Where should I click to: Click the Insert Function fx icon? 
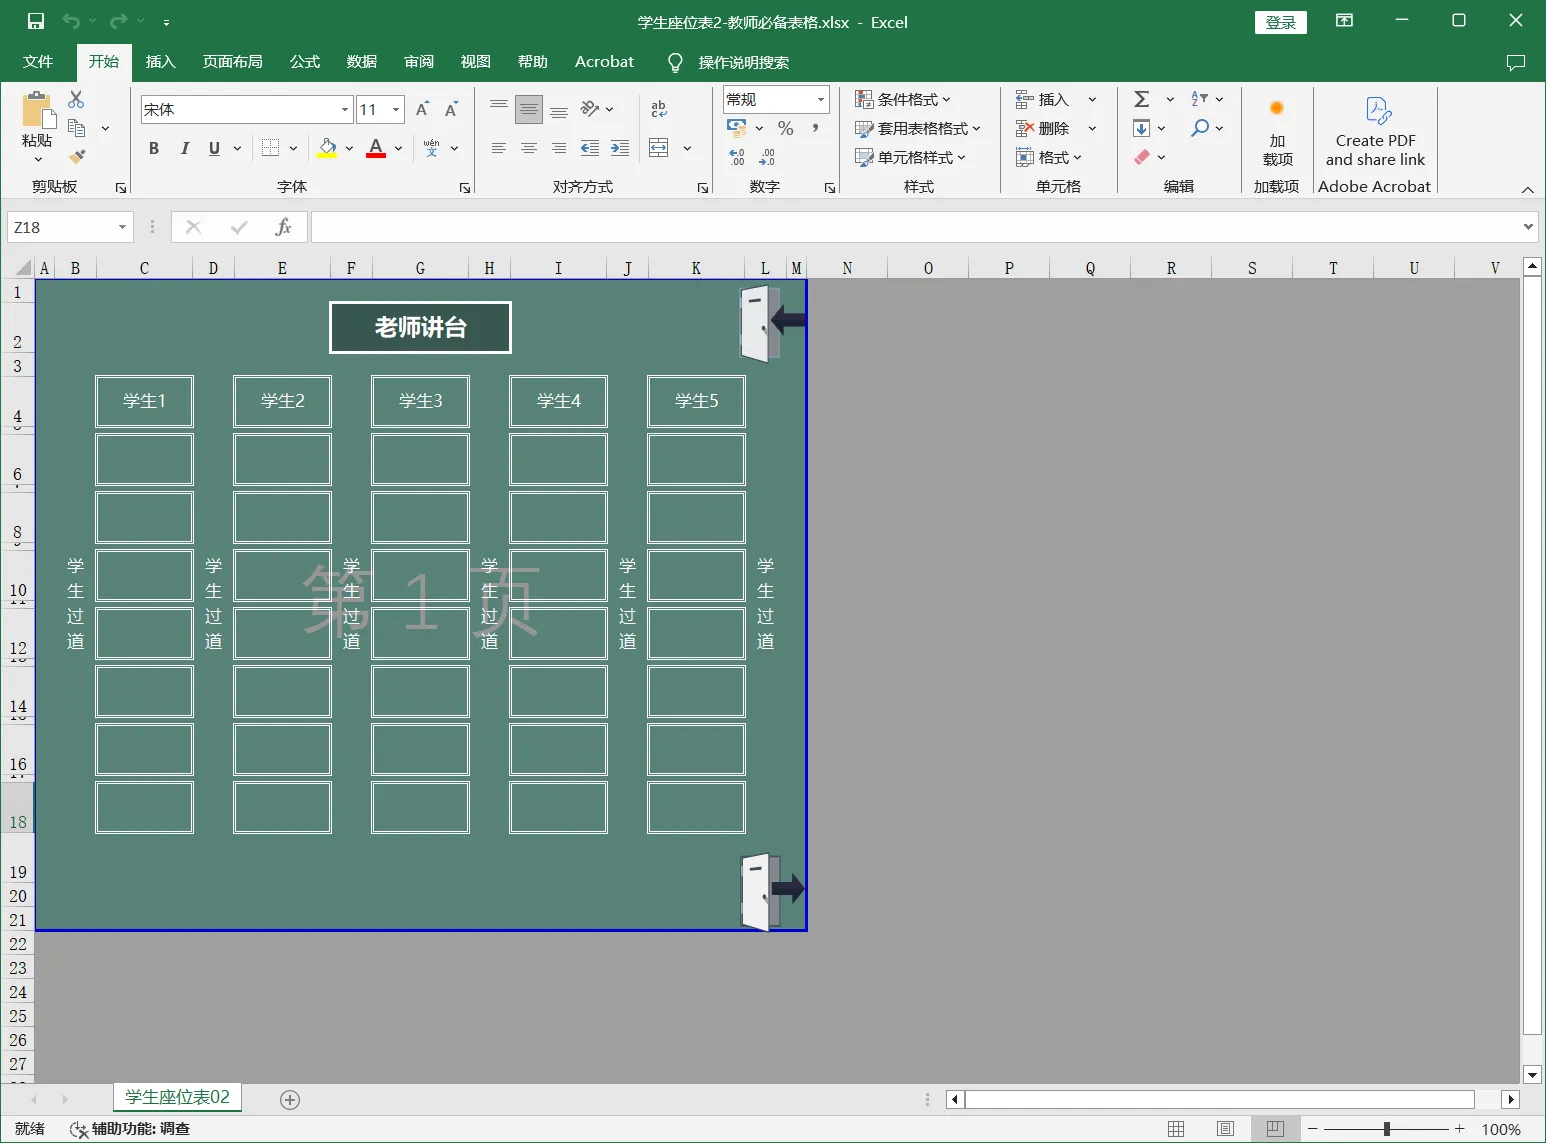(x=283, y=227)
